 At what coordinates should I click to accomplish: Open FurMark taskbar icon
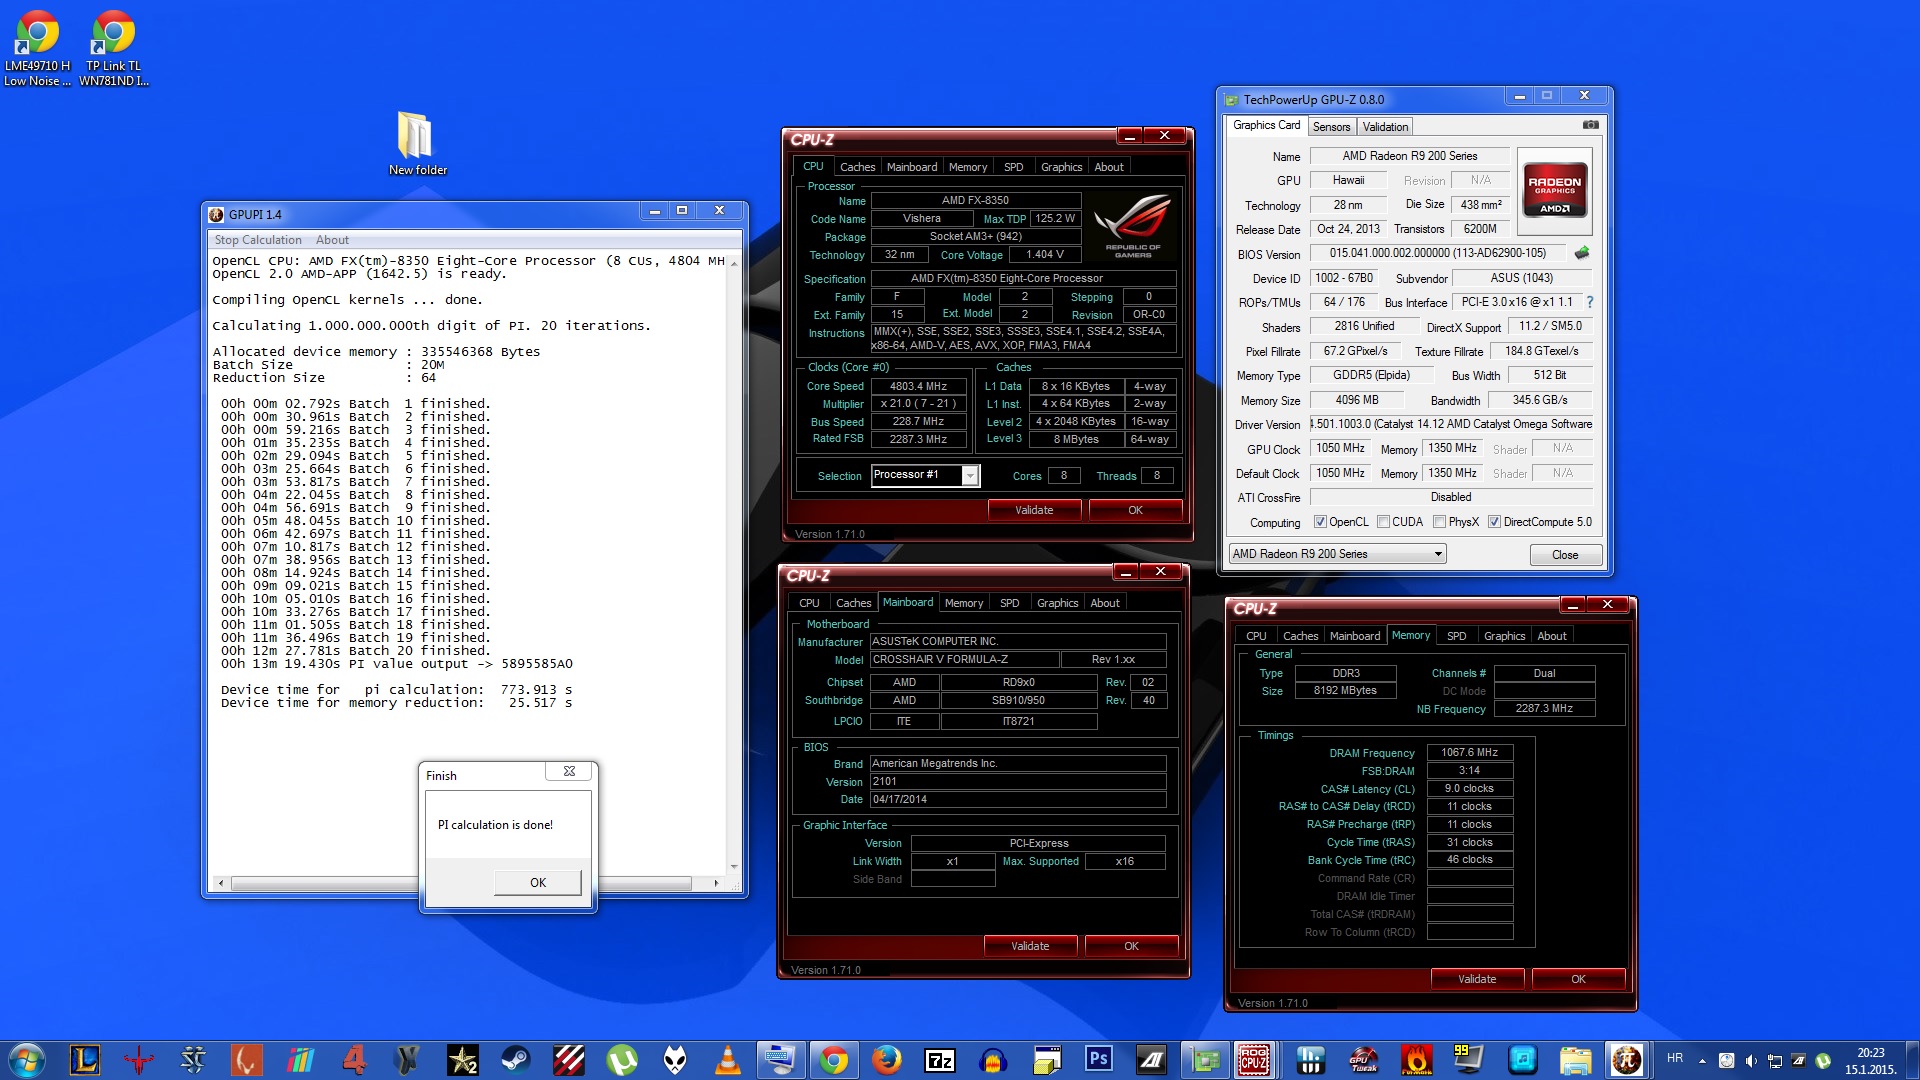point(1416,1059)
